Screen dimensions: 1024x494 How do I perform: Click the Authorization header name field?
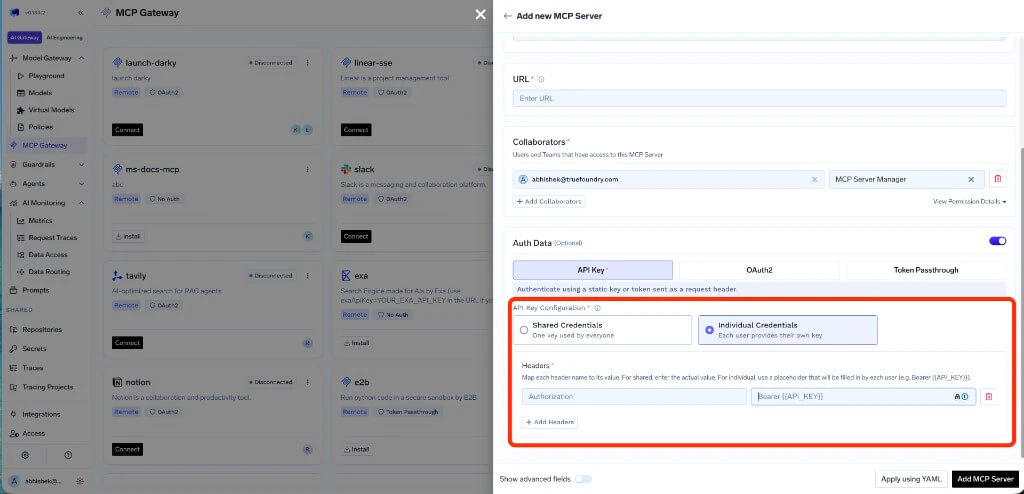click(x=634, y=397)
